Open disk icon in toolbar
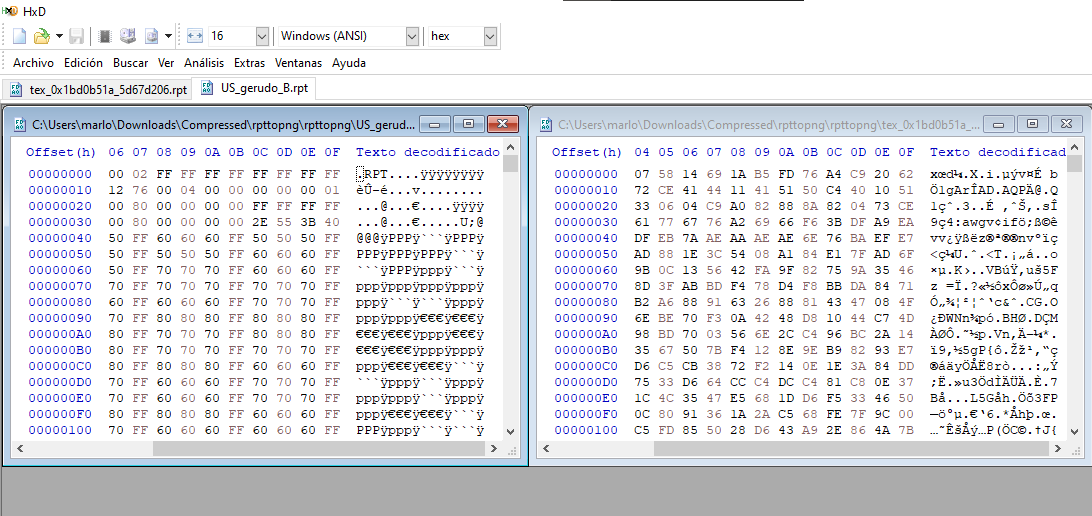The image size is (1092, 516). point(127,36)
